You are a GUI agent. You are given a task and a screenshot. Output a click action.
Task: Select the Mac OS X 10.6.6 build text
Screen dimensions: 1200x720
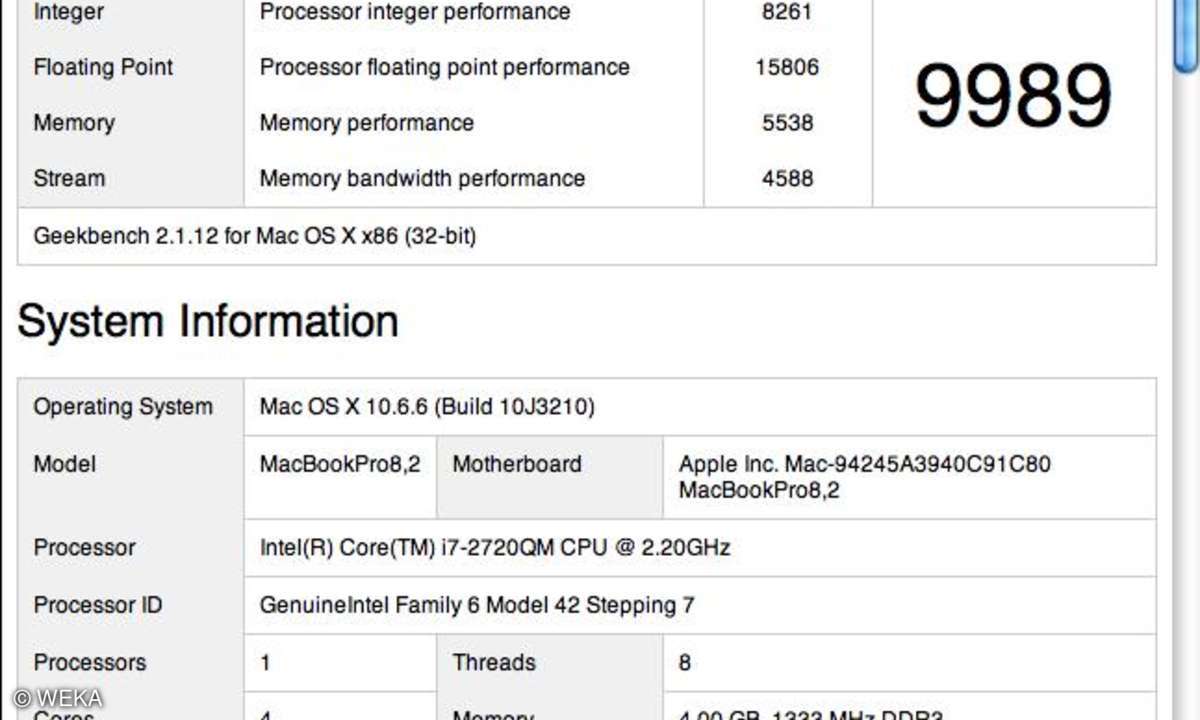click(x=427, y=407)
